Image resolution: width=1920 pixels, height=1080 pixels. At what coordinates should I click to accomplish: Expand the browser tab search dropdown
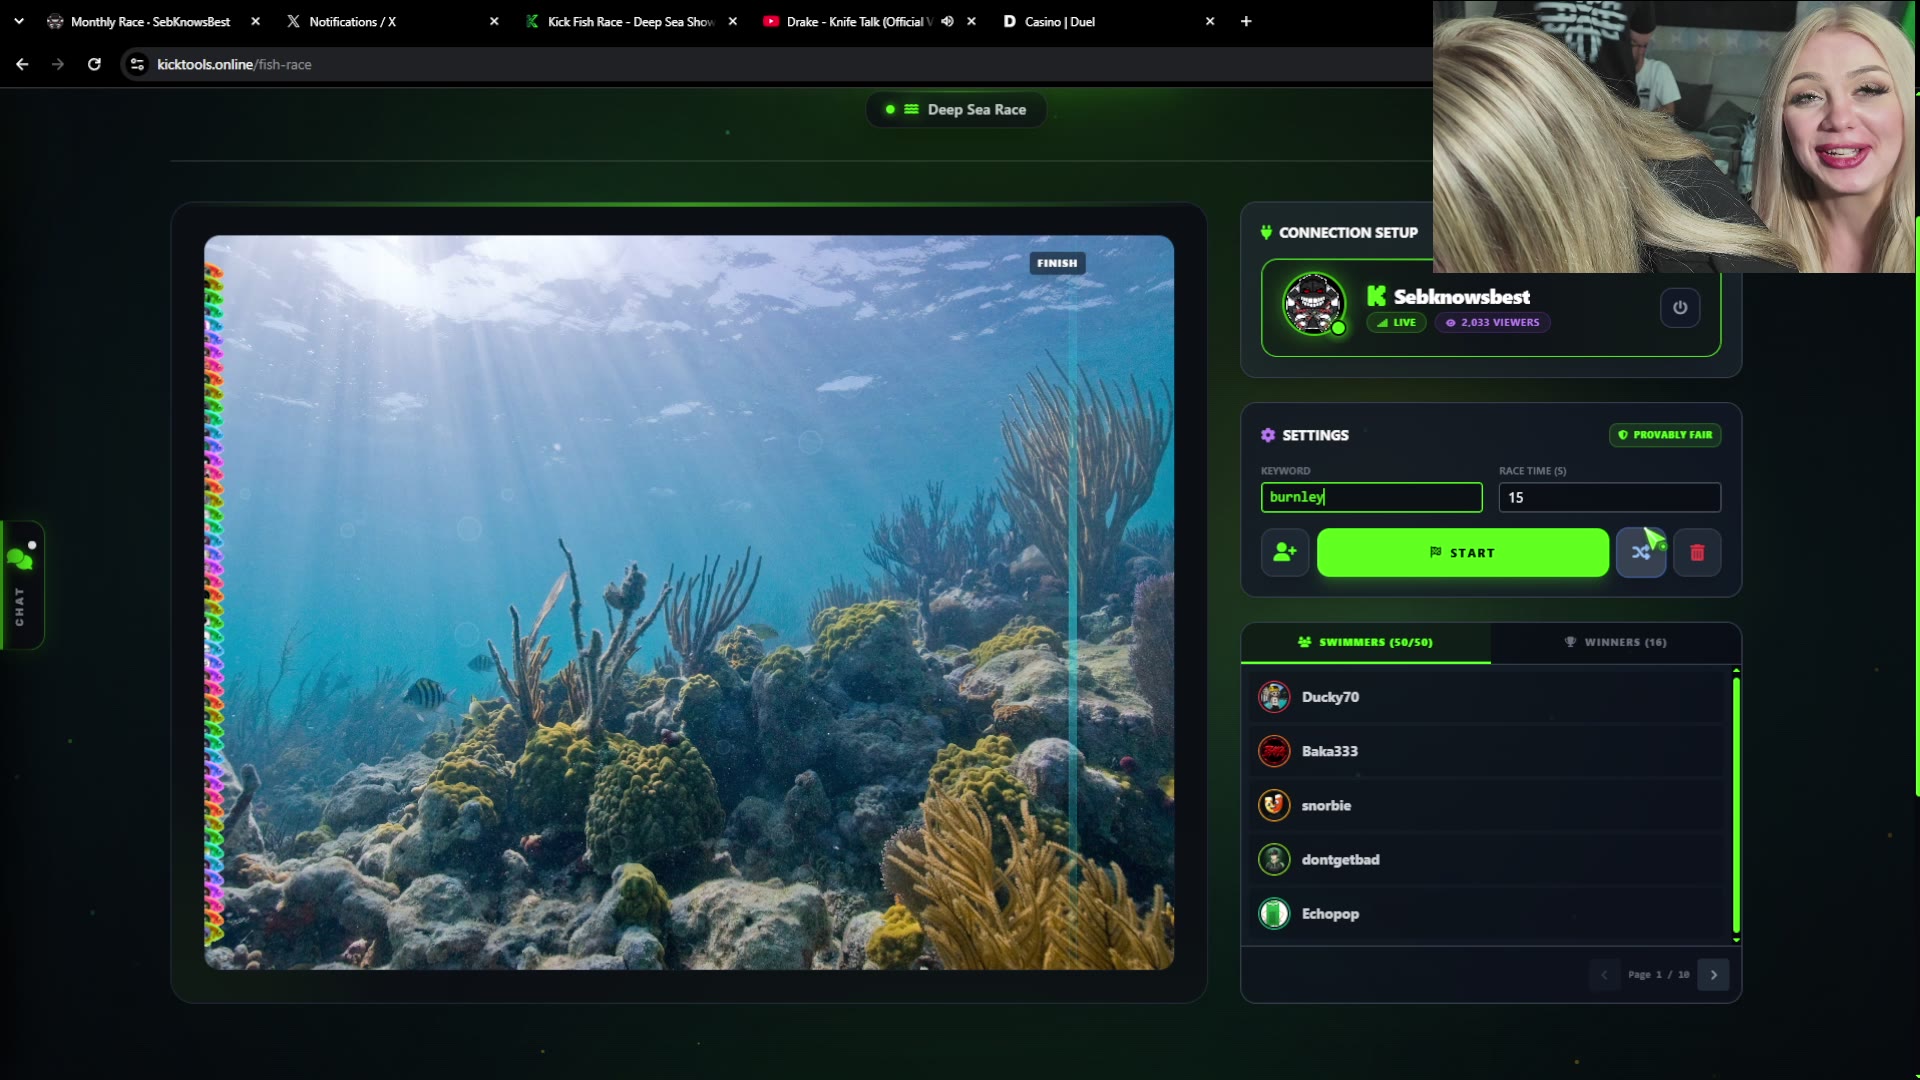18,21
